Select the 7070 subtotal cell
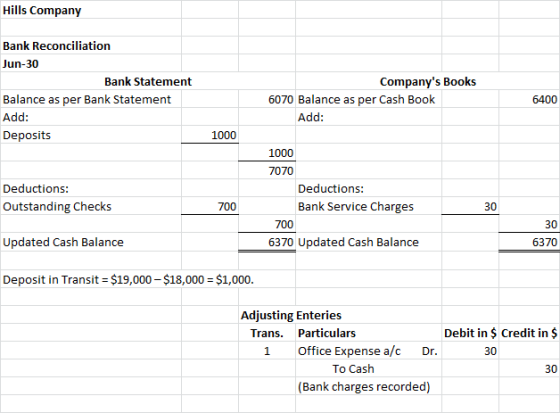 click(x=281, y=171)
